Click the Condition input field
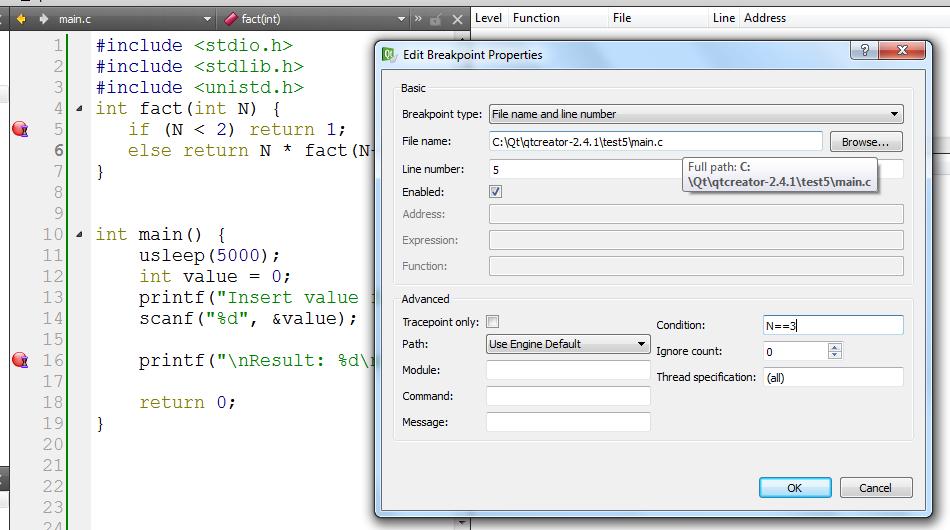The width and height of the screenshot is (950, 530). [833, 325]
